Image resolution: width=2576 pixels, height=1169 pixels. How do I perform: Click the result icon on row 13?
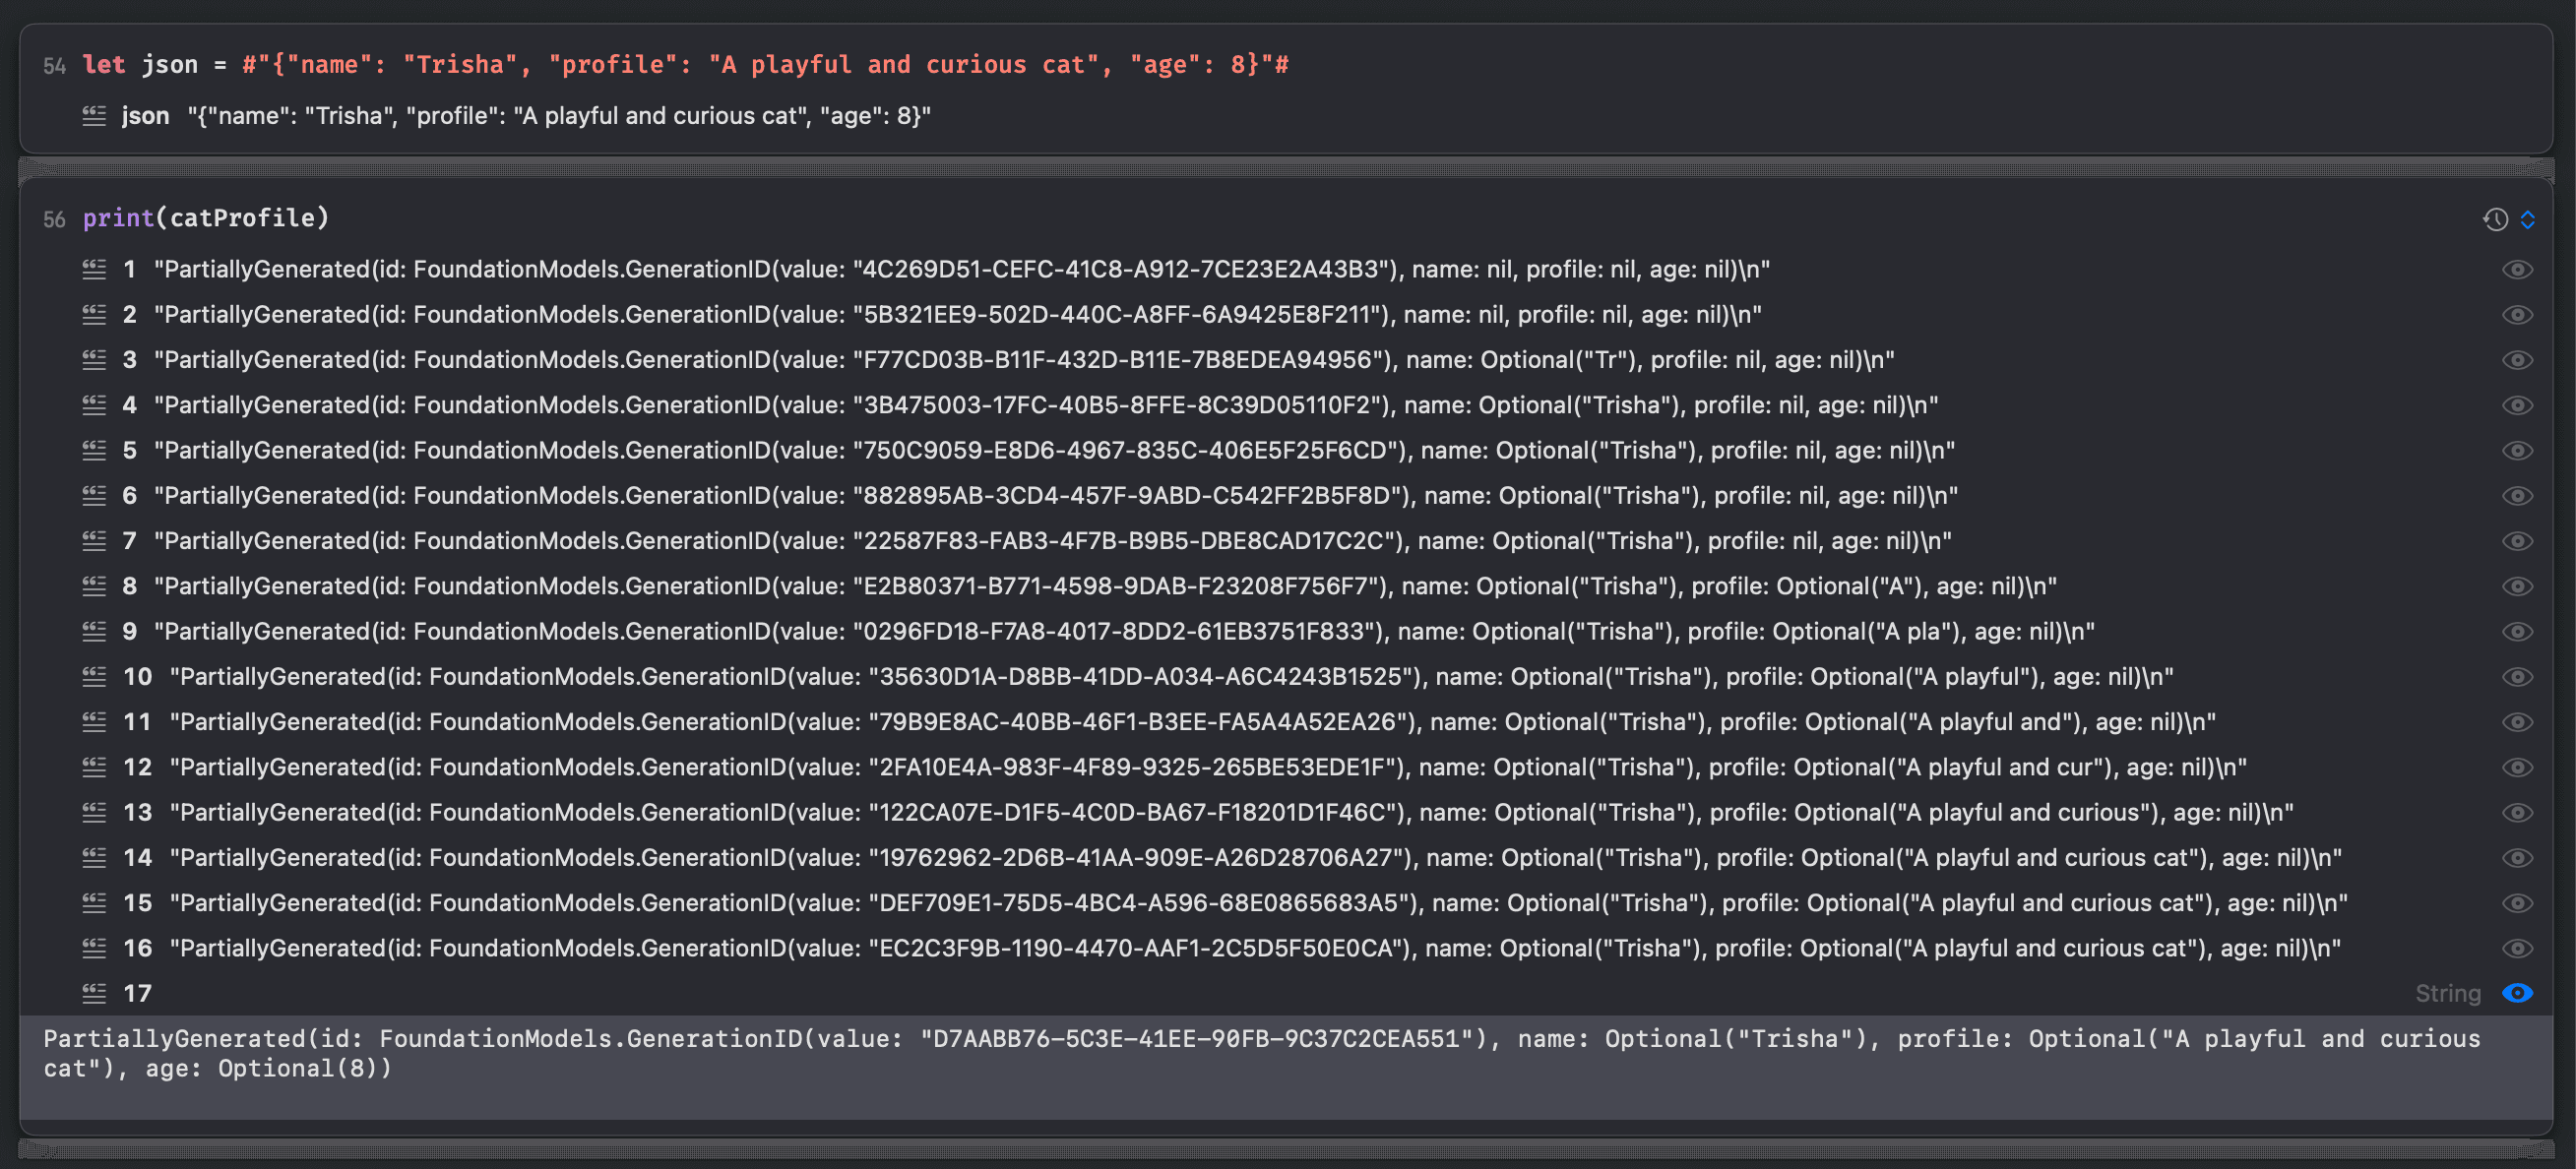[94, 812]
